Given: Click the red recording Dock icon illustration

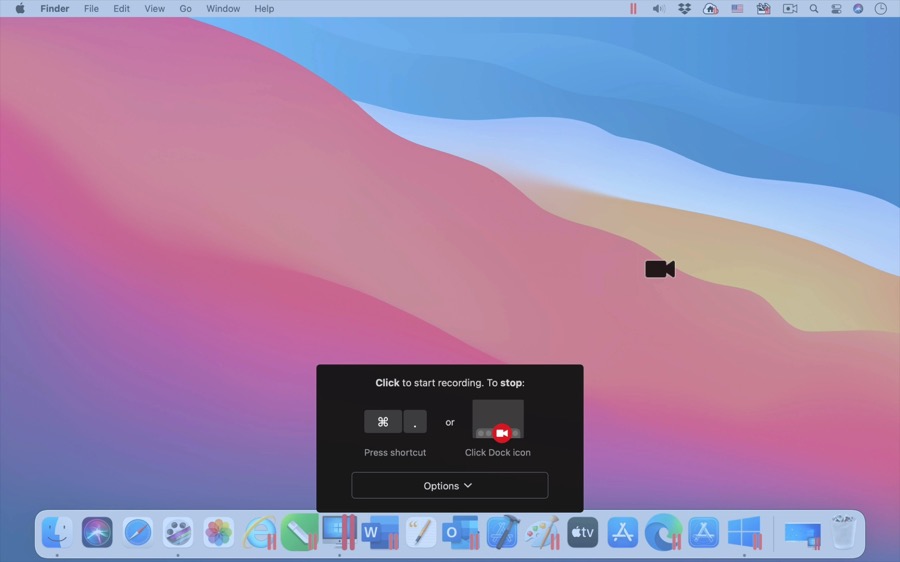Looking at the screenshot, I should pos(502,433).
